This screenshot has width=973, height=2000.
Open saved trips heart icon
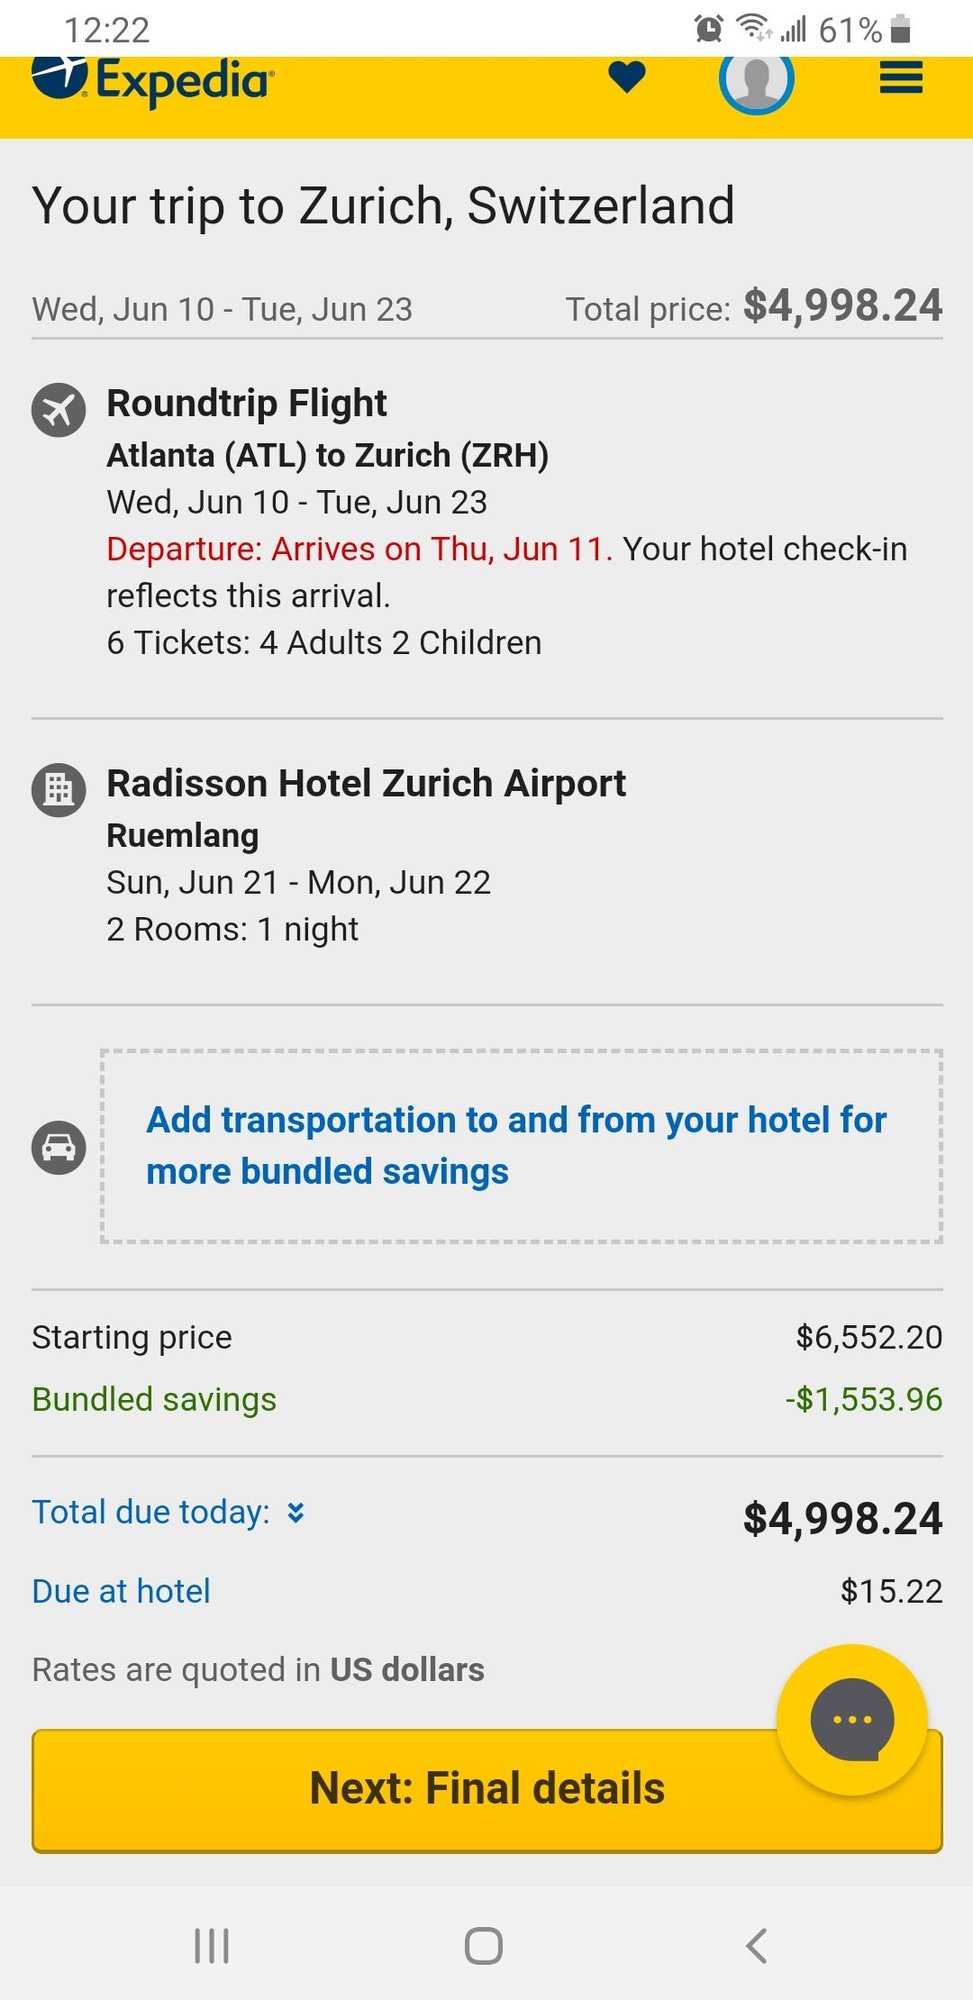(627, 77)
